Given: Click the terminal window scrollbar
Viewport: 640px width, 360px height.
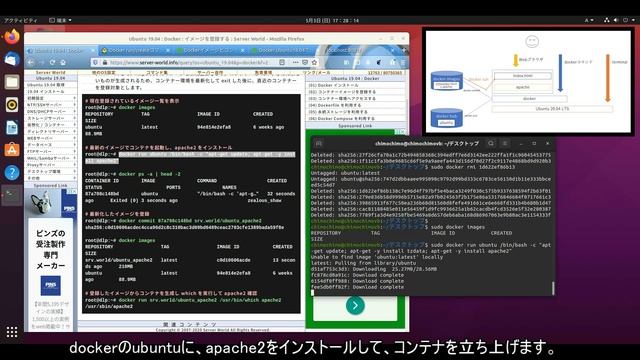Looking at the screenshot, I should pos(553,287).
